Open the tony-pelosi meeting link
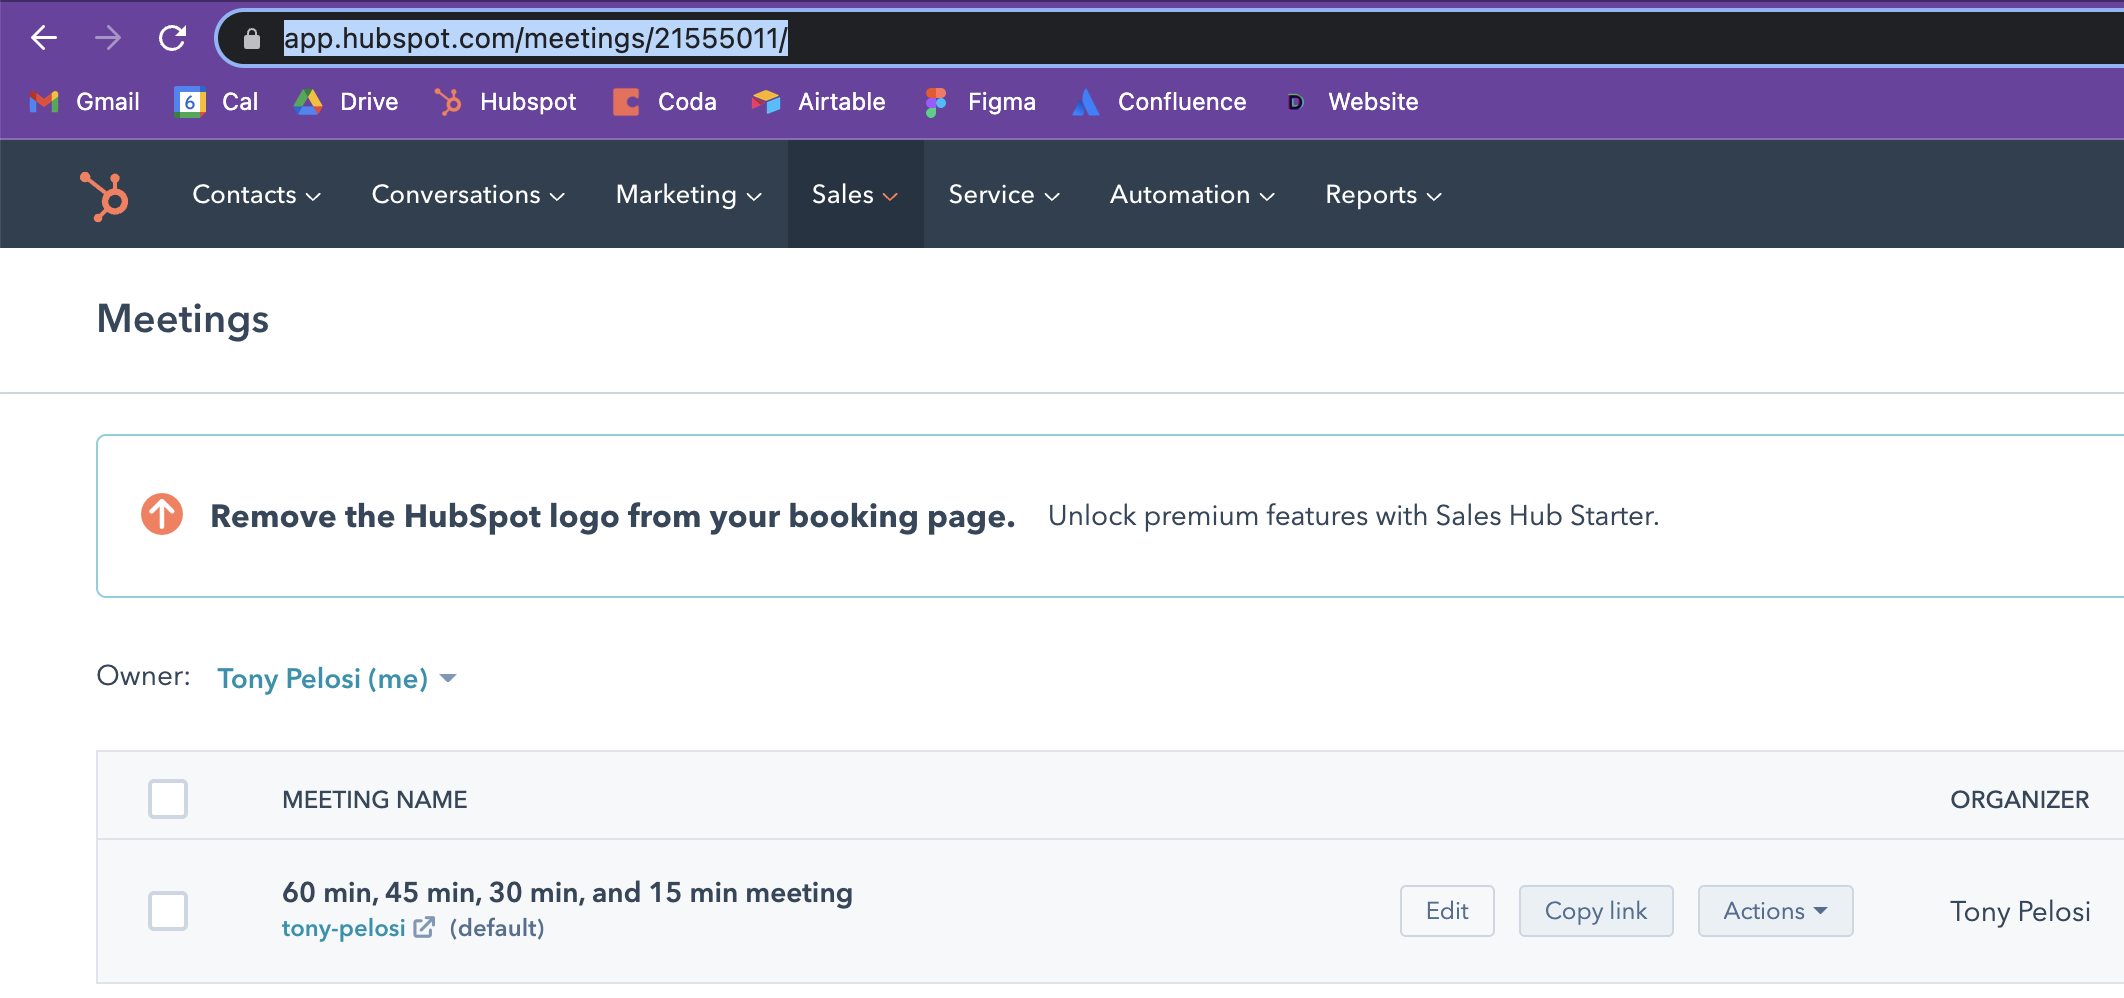 tap(344, 928)
